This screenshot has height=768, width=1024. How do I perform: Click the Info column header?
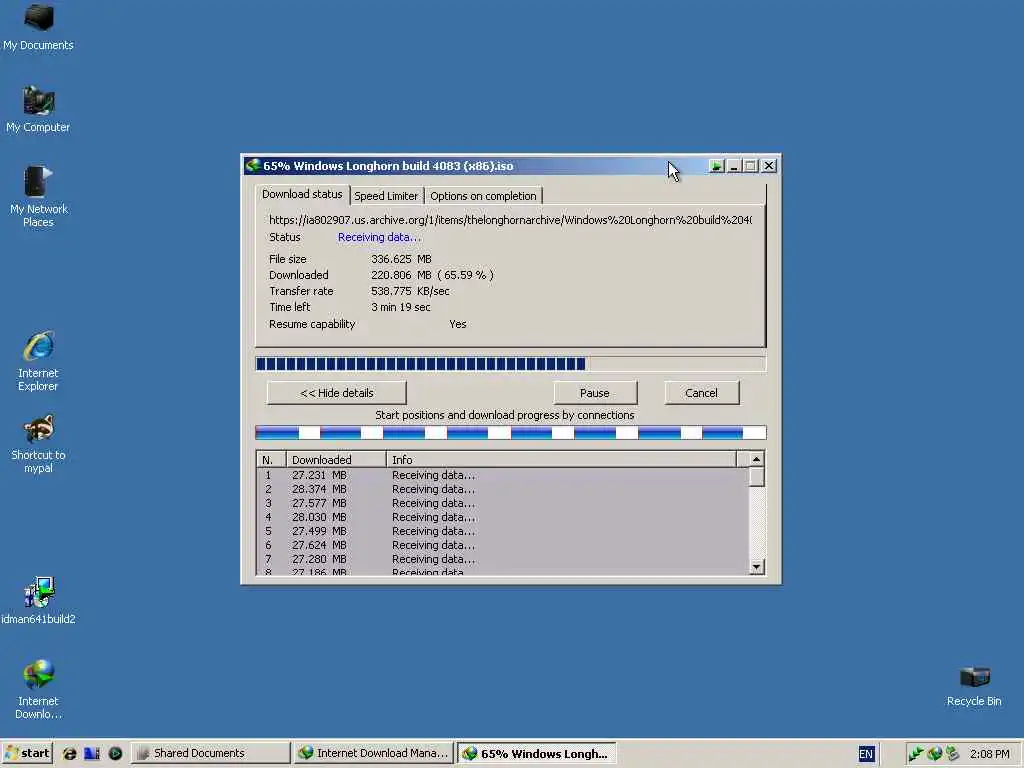[x=562, y=460]
